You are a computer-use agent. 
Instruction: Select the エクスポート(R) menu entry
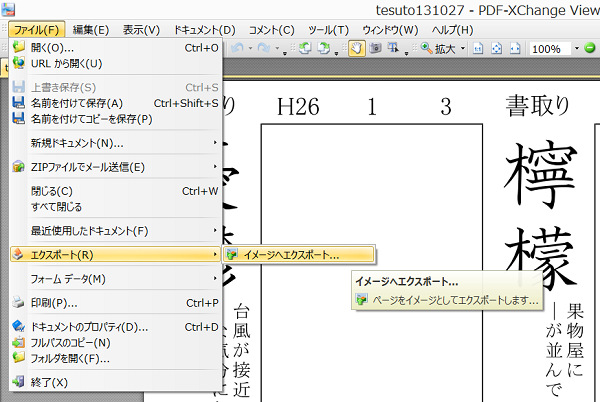(116, 255)
